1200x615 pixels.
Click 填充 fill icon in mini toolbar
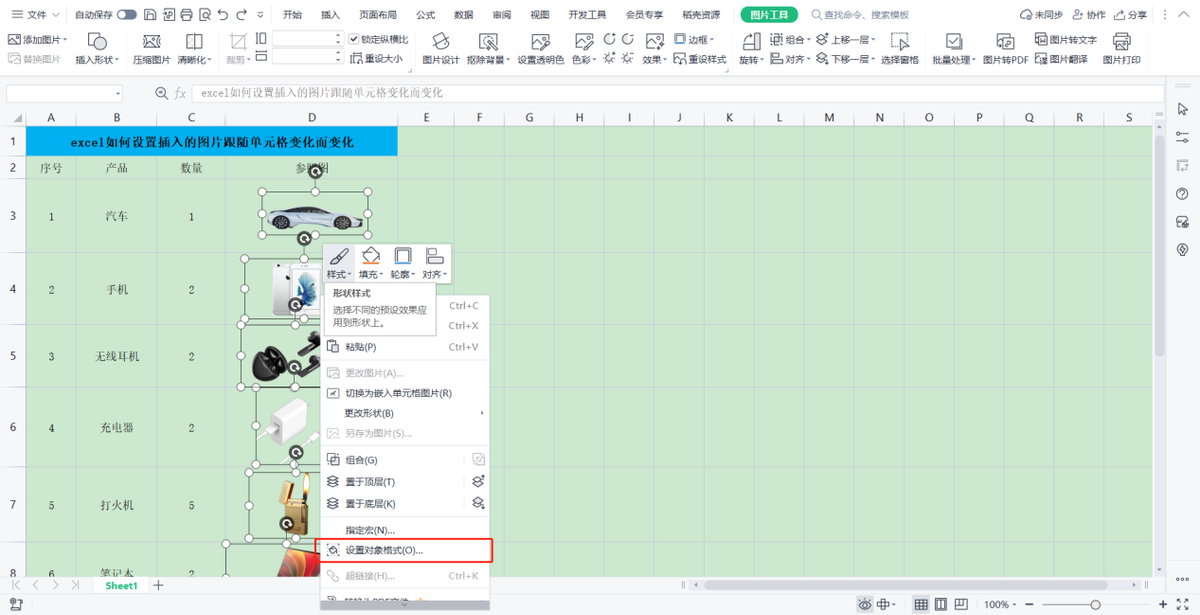(x=371, y=263)
